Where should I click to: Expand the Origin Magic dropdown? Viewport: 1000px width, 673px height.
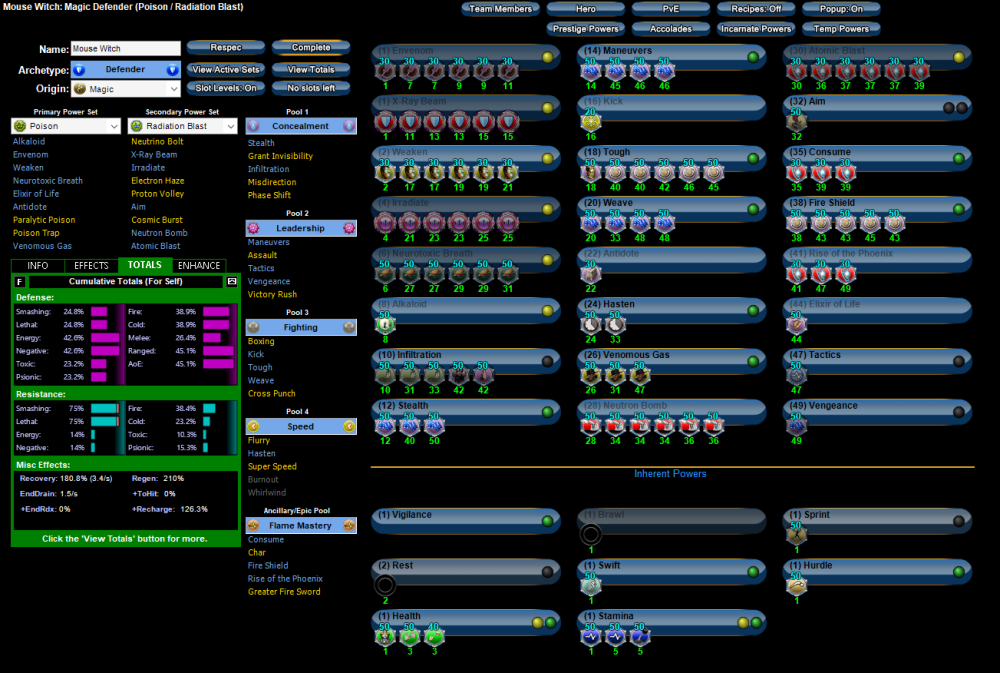click(x=125, y=89)
